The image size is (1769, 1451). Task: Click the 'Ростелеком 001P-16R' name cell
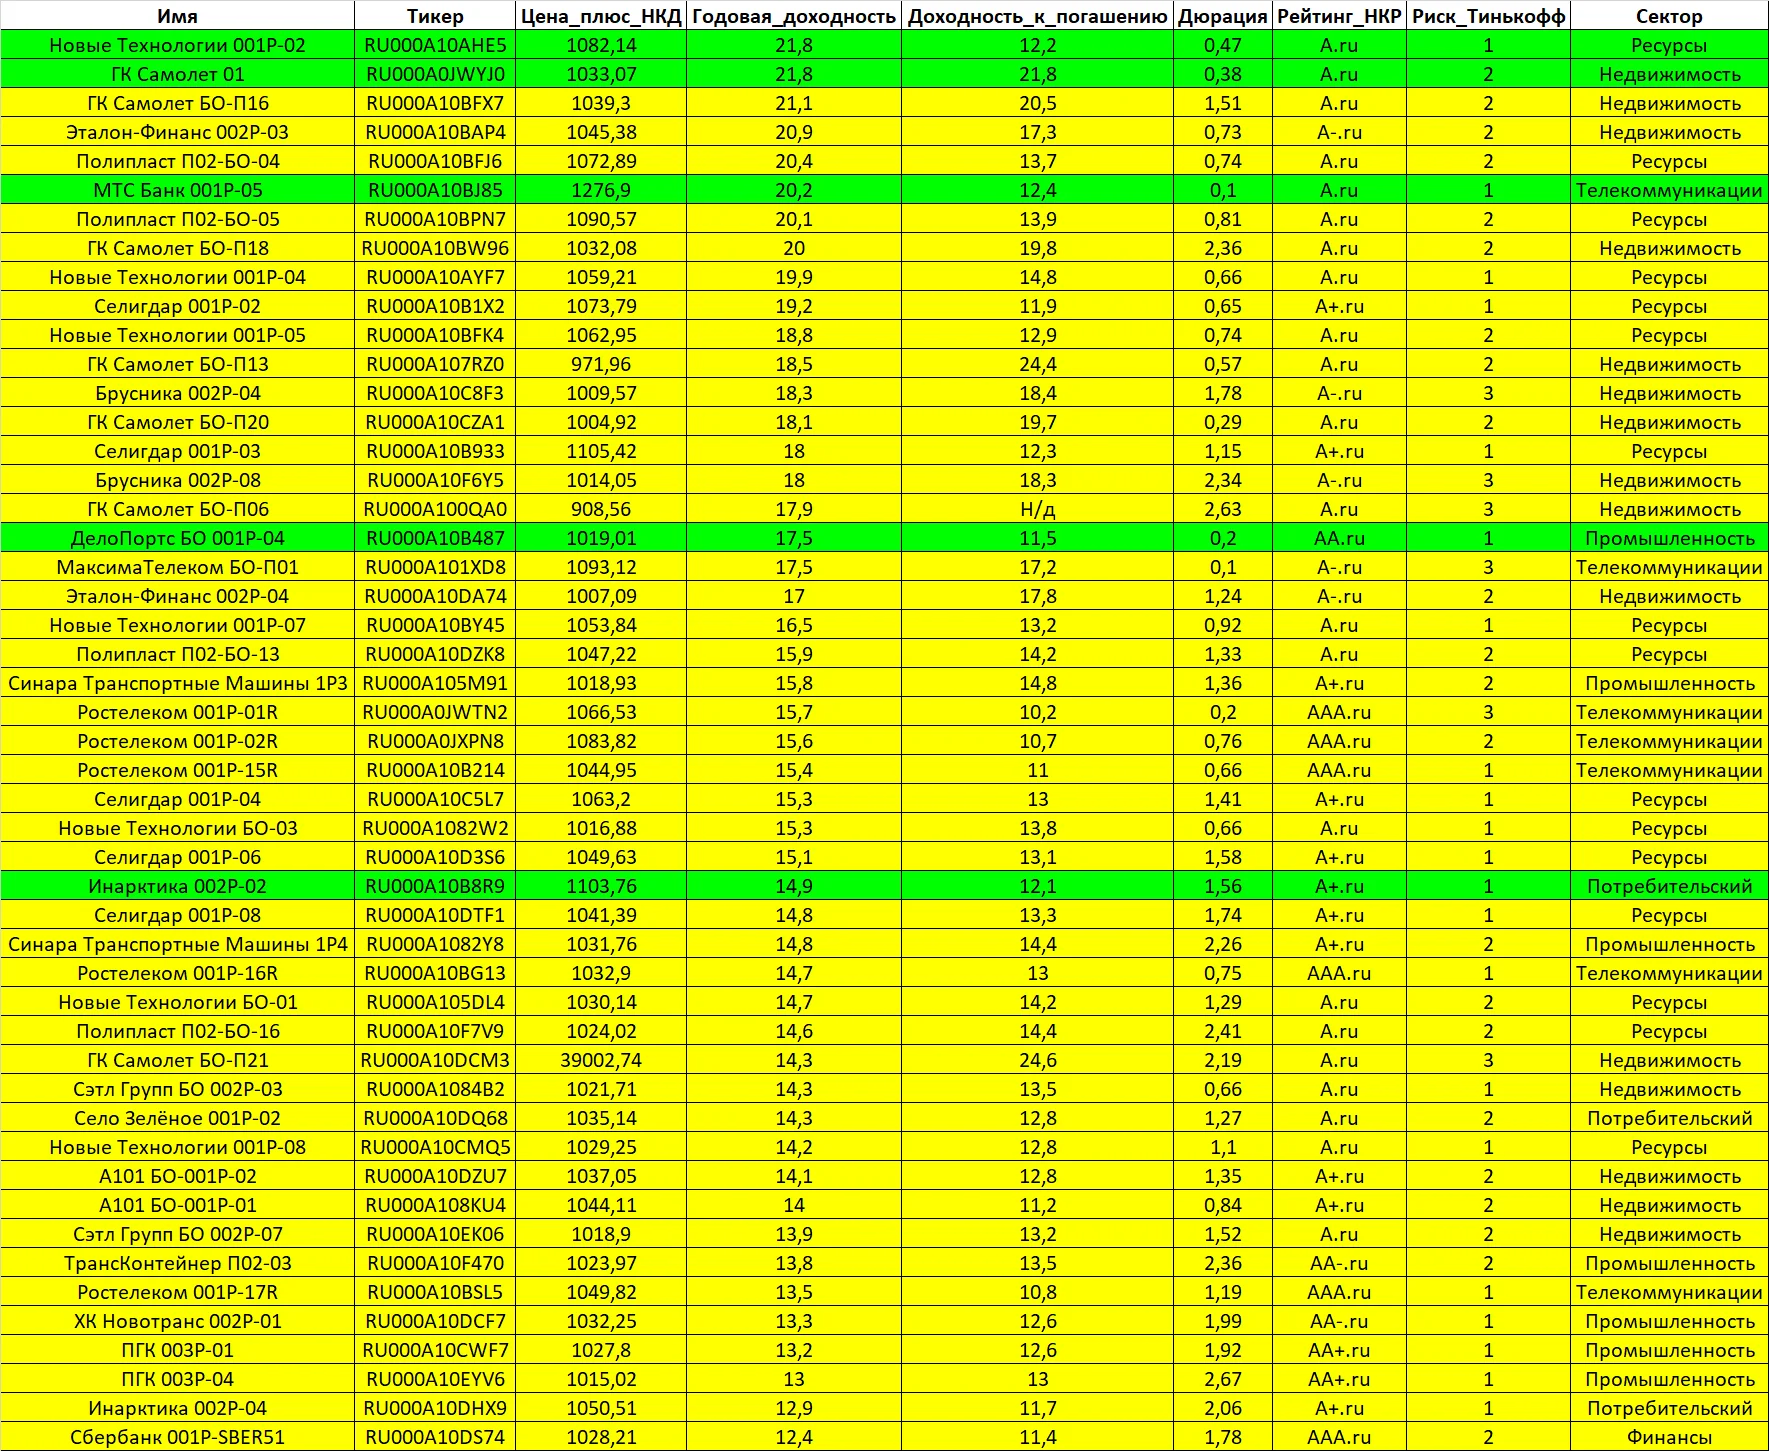pyautogui.click(x=178, y=973)
